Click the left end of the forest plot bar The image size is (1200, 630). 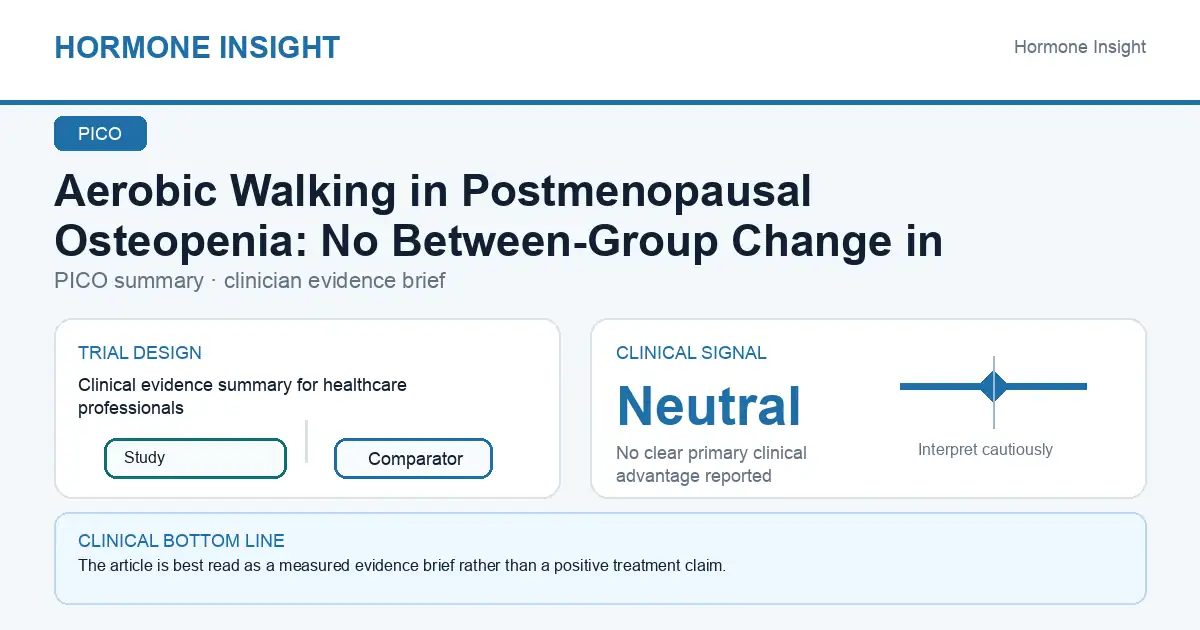tap(904, 386)
